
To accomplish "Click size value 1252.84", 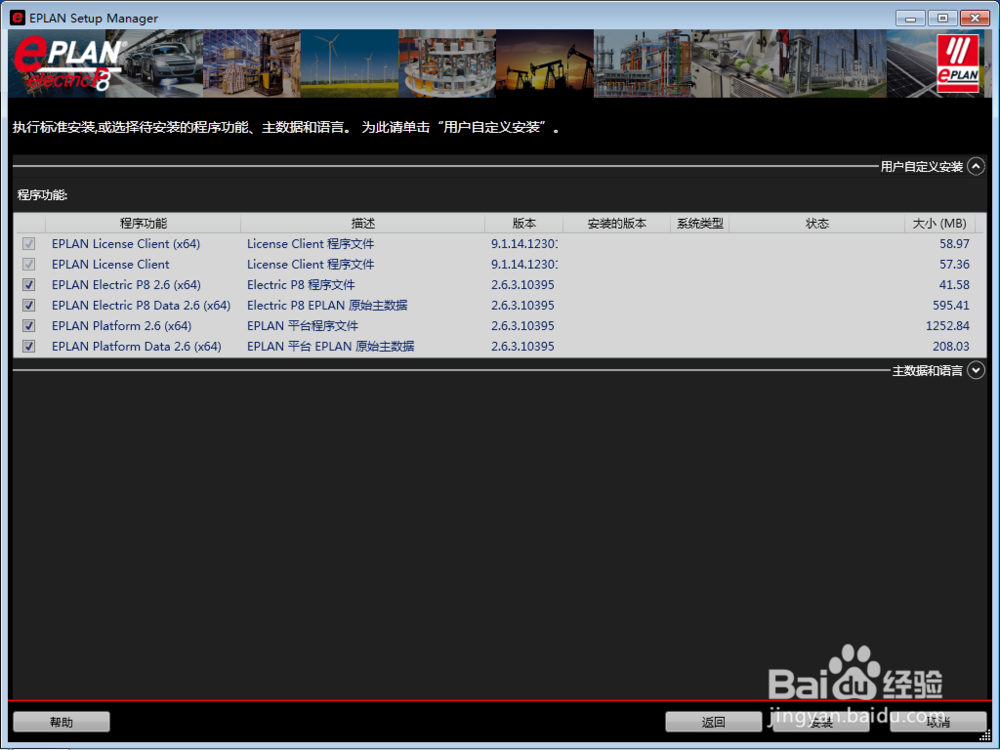I will tap(947, 325).
